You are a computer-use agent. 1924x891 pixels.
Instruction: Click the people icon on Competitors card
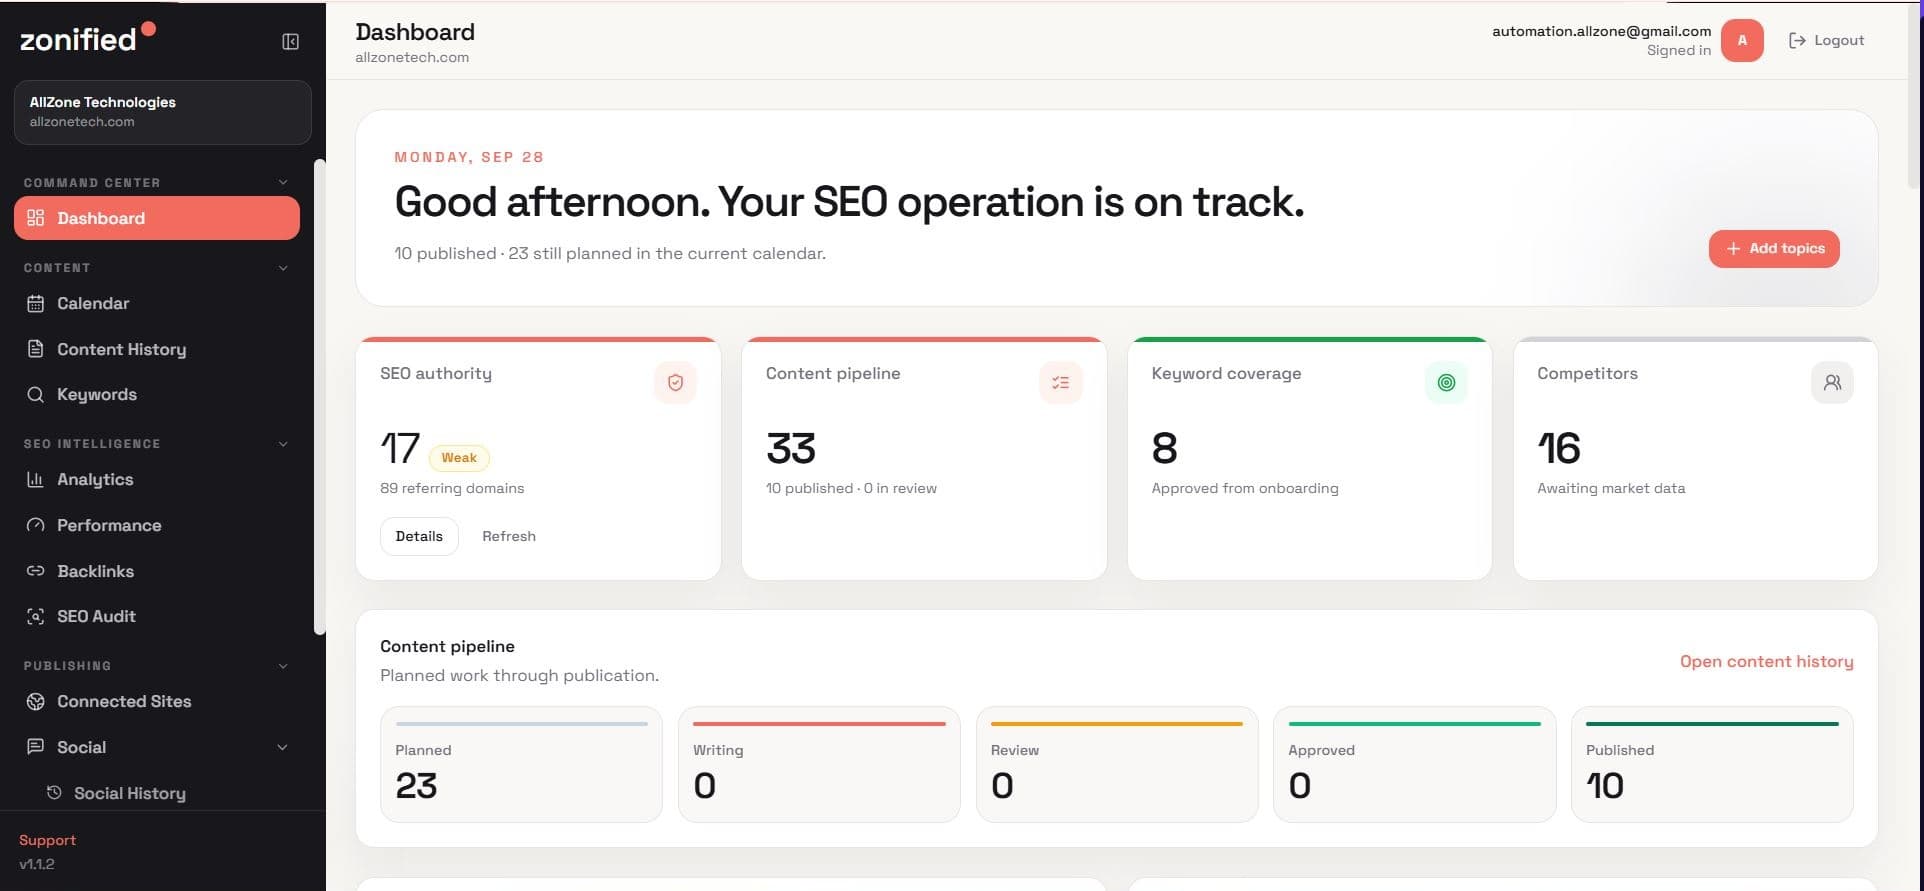(1832, 382)
